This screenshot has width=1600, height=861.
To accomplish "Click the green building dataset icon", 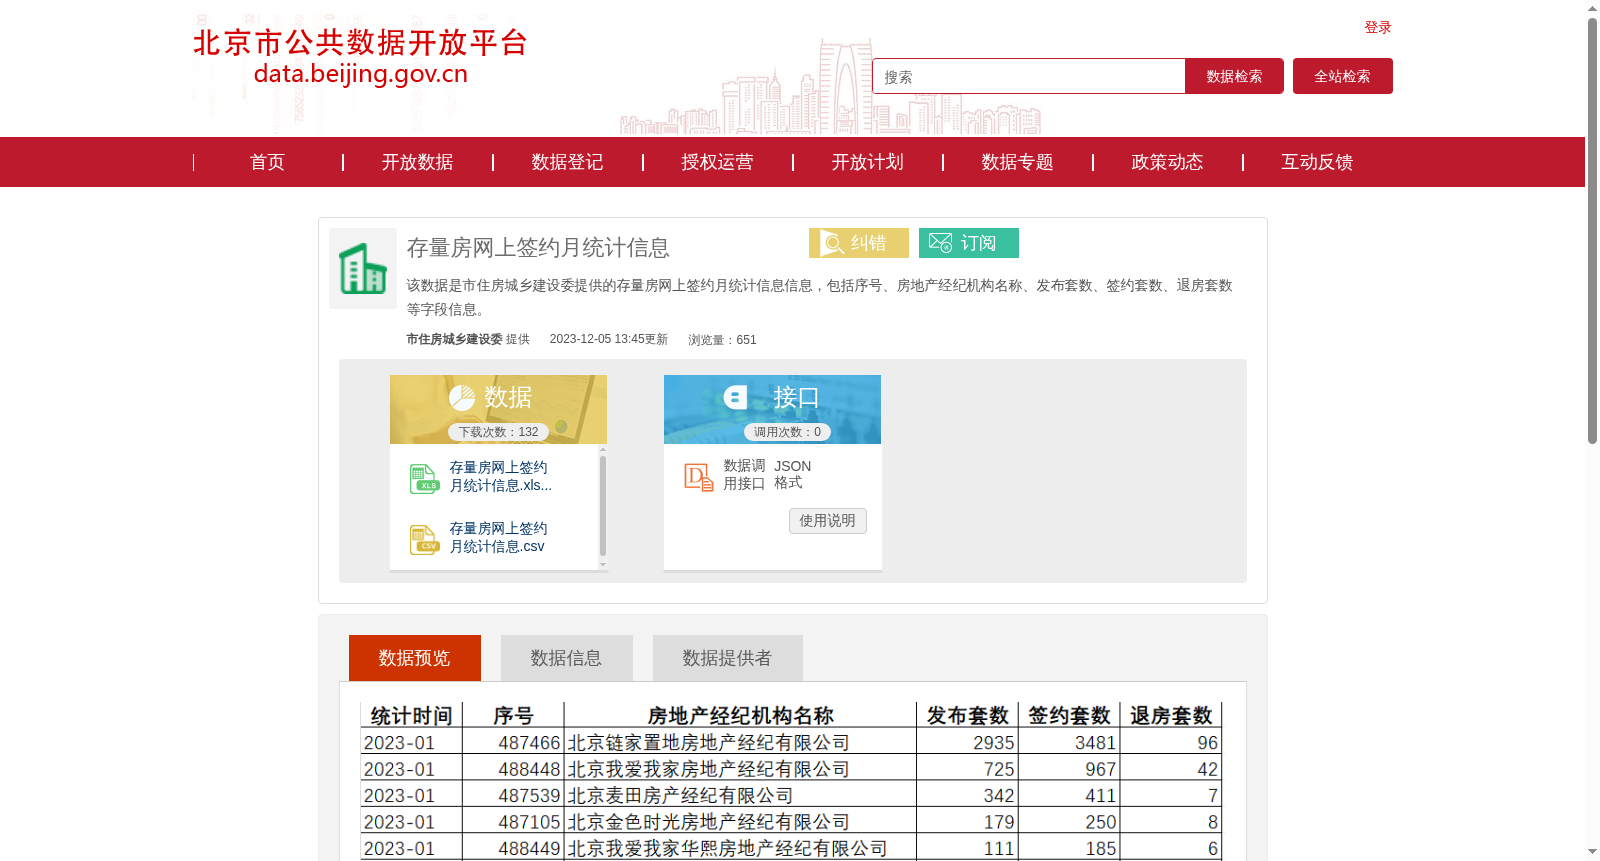I will [x=363, y=268].
